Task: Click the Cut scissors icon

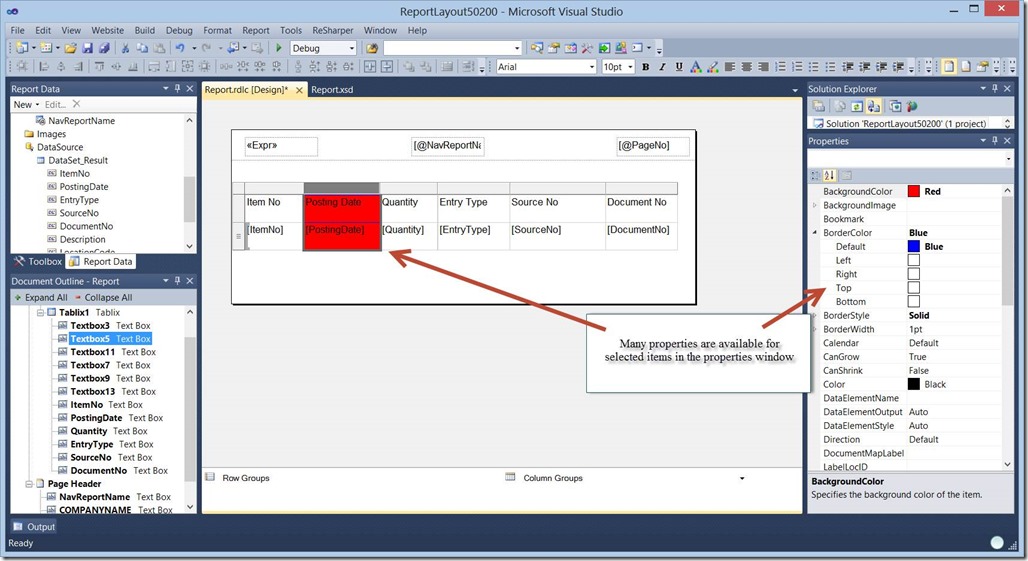Action: point(125,48)
